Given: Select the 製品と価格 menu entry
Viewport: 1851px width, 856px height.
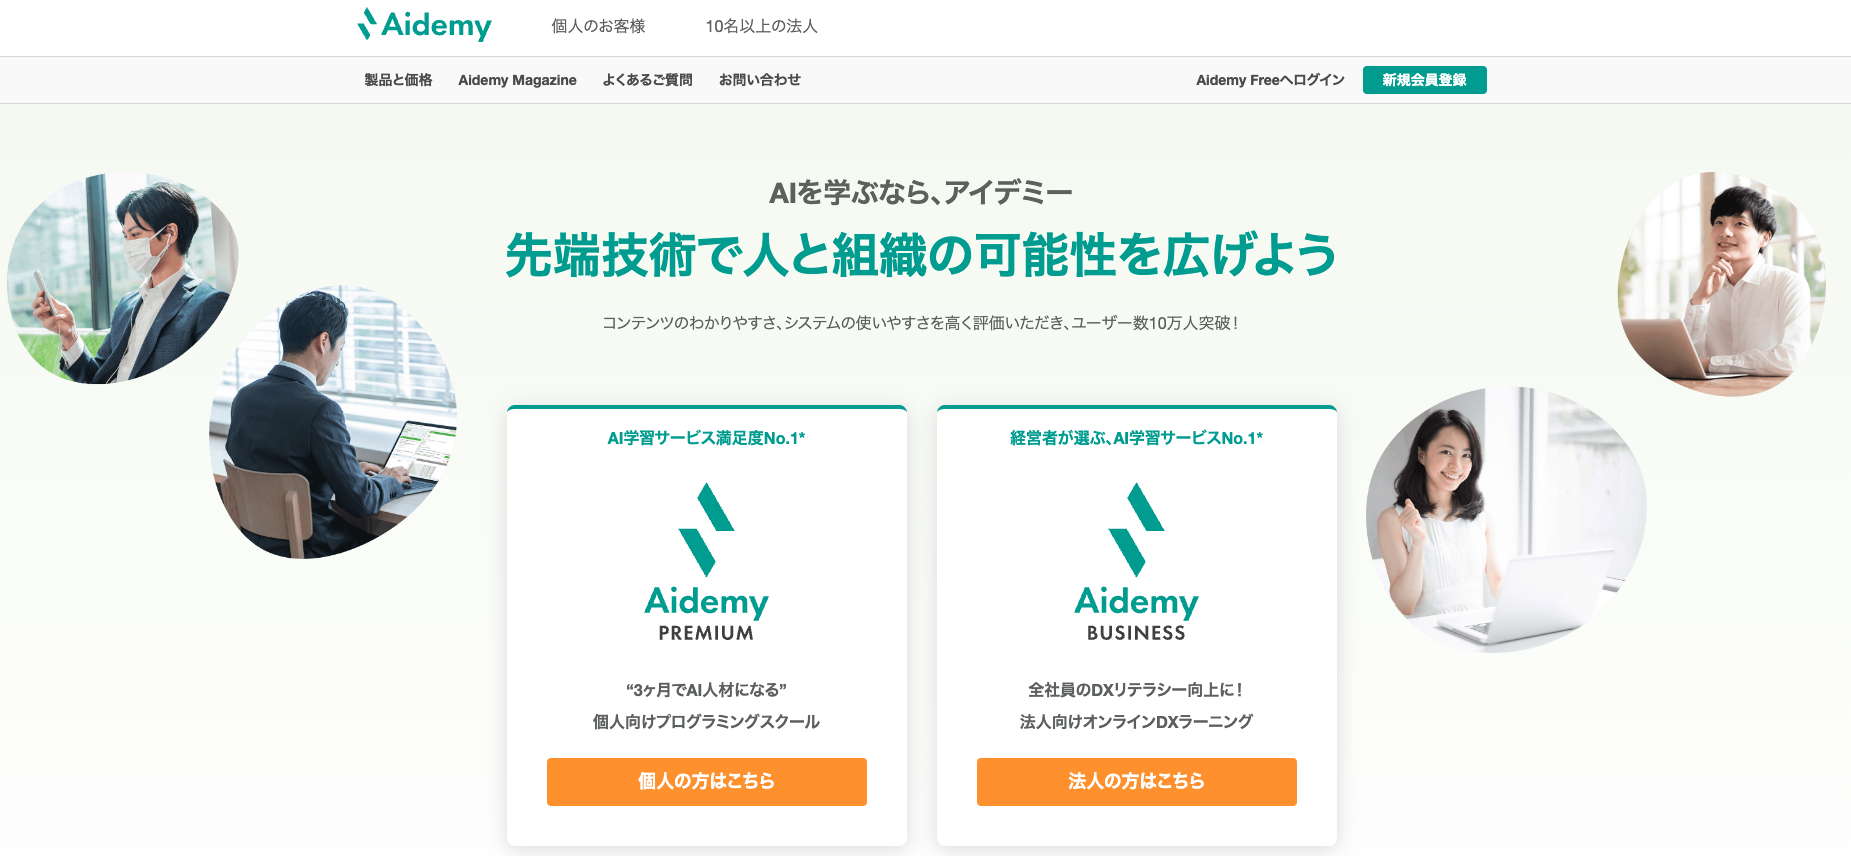Looking at the screenshot, I should tap(398, 80).
